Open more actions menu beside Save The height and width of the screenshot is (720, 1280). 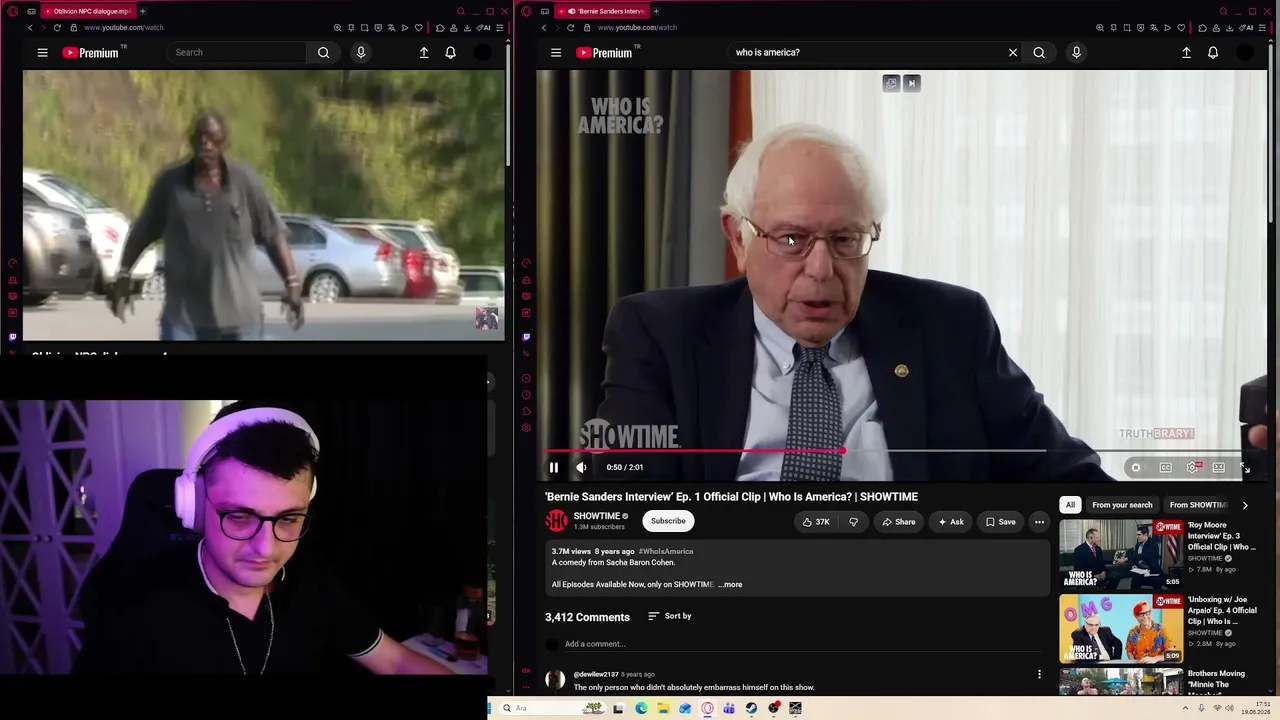click(1039, 521)
